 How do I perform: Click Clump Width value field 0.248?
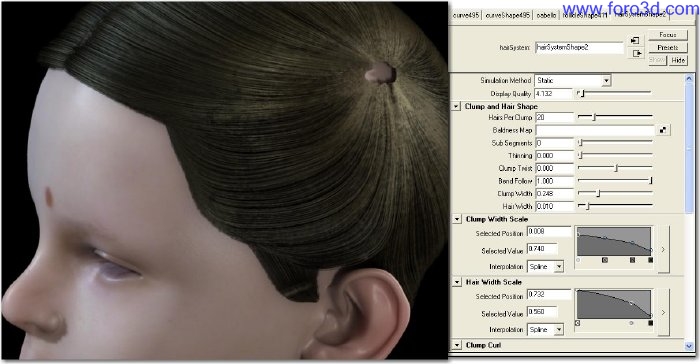554,193
